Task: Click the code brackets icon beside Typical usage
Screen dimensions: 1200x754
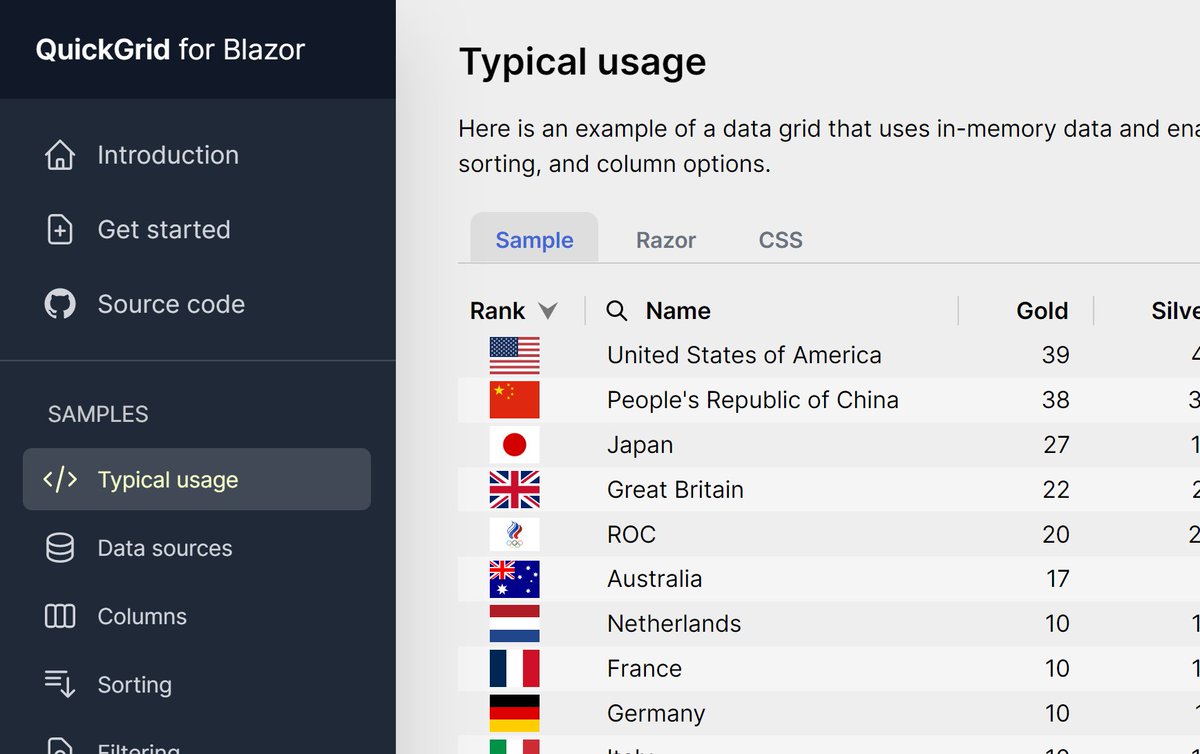Action: [60, 480]
